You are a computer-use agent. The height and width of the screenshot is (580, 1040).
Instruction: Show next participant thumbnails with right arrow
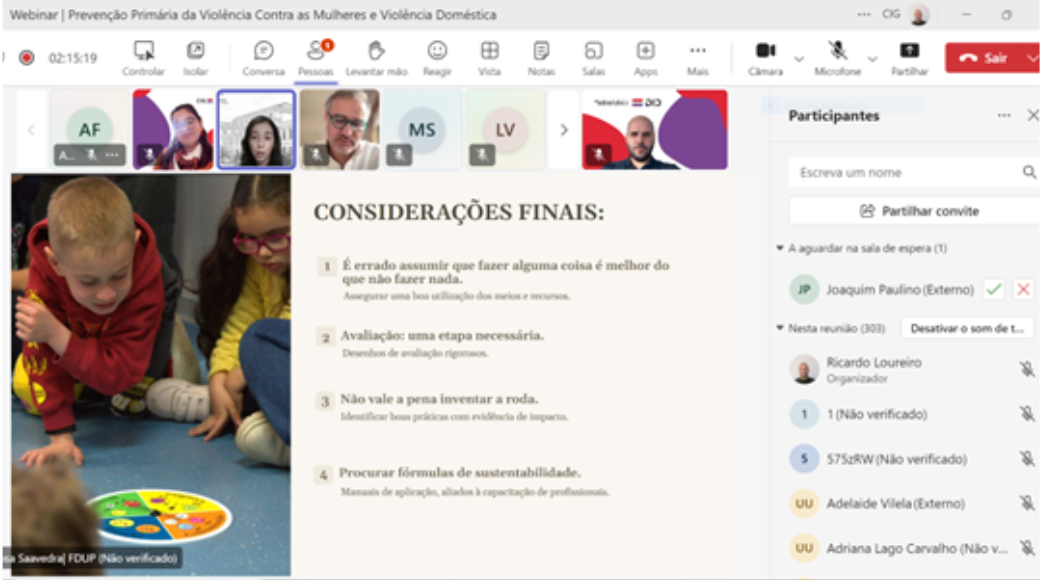click(x=563, y=129)
